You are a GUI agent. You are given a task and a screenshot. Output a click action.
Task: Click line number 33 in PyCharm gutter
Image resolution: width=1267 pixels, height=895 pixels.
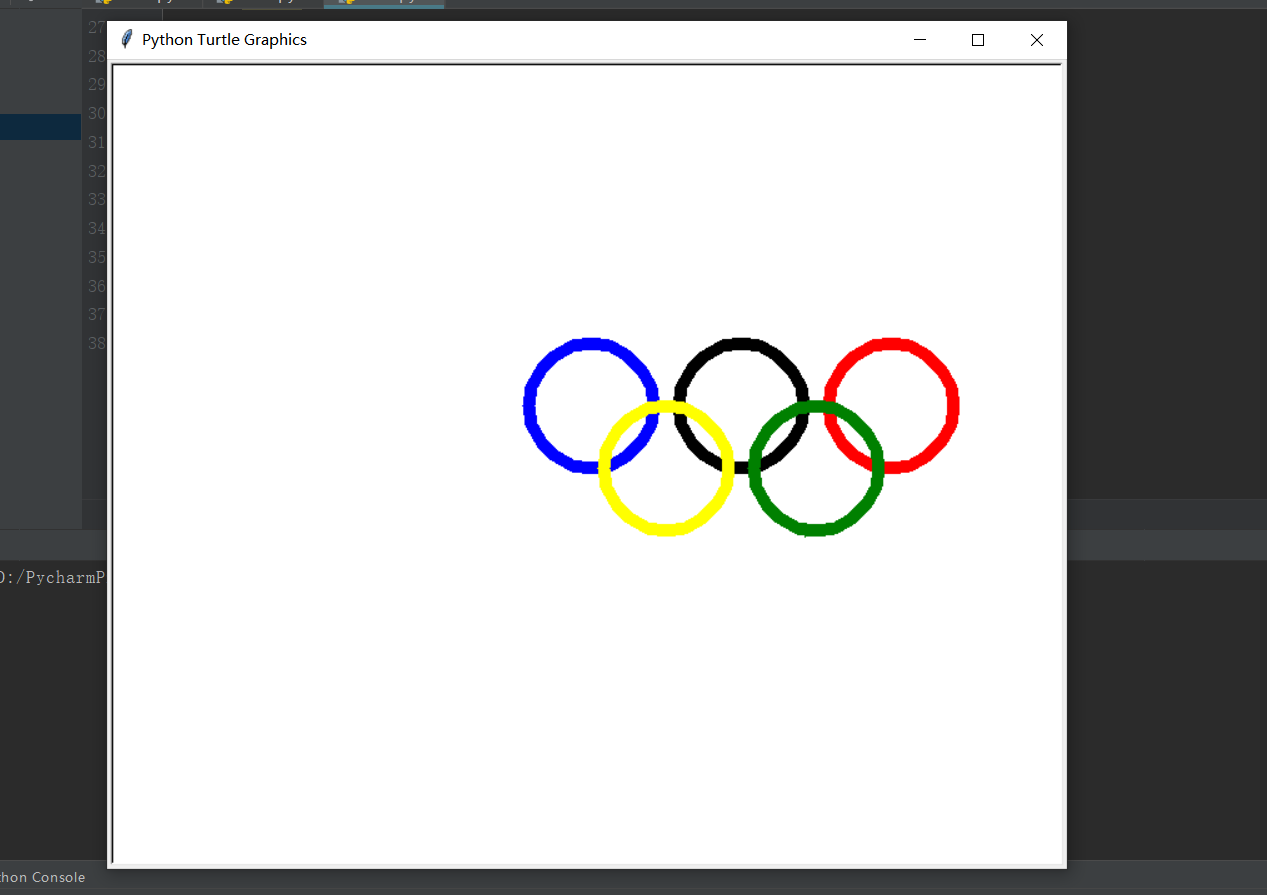[x=97, y=199]
